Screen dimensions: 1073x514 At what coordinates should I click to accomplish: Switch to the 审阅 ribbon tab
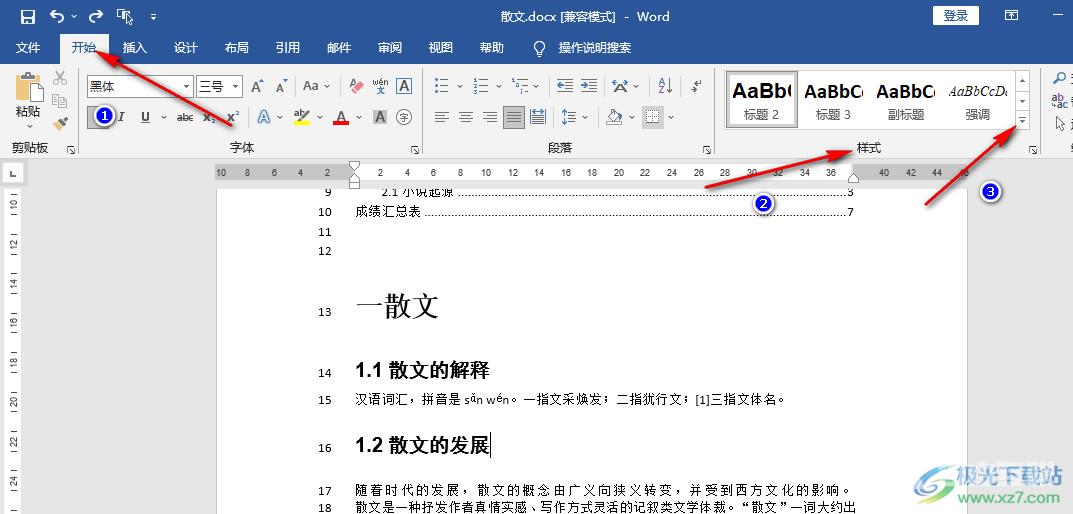point(390,48)
